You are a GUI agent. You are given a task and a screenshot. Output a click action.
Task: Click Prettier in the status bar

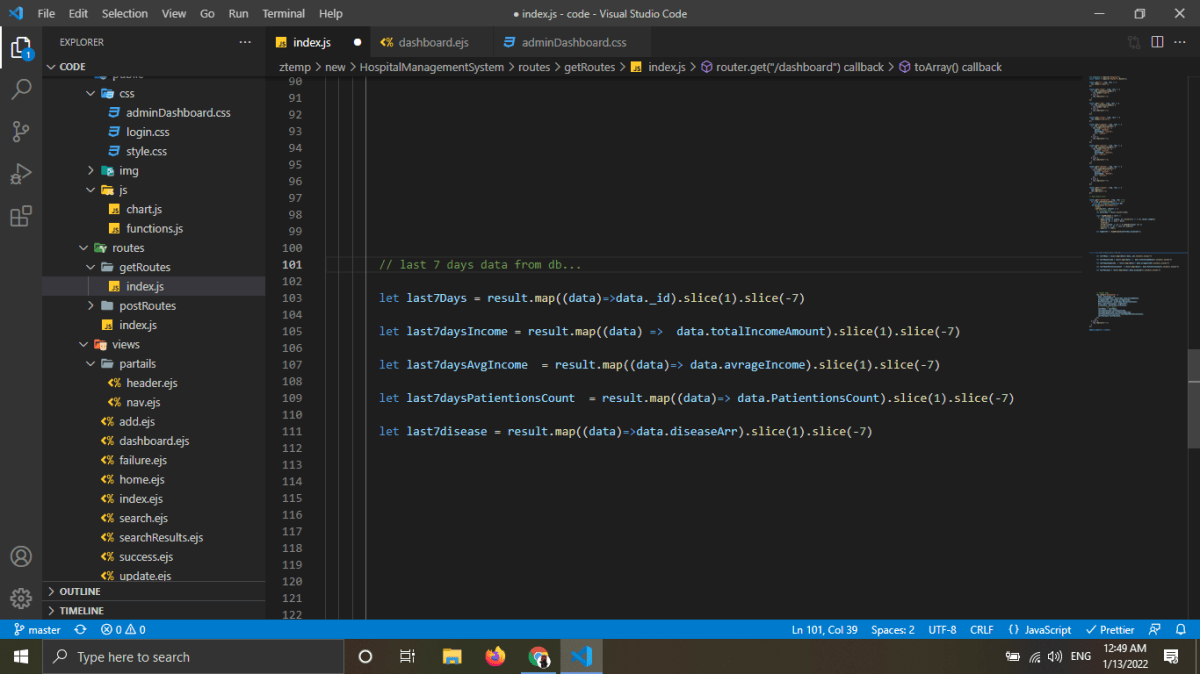point(1110,630)
